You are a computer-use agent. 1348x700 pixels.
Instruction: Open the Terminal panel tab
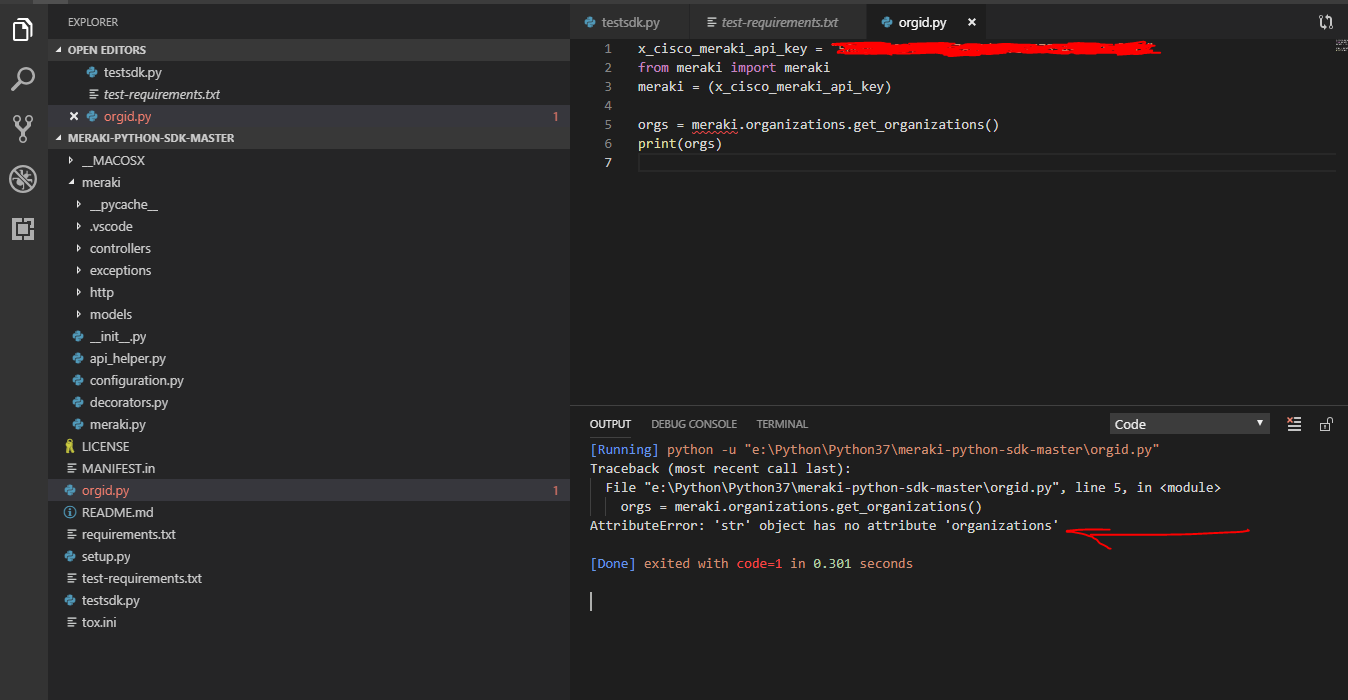pos(781,424)
